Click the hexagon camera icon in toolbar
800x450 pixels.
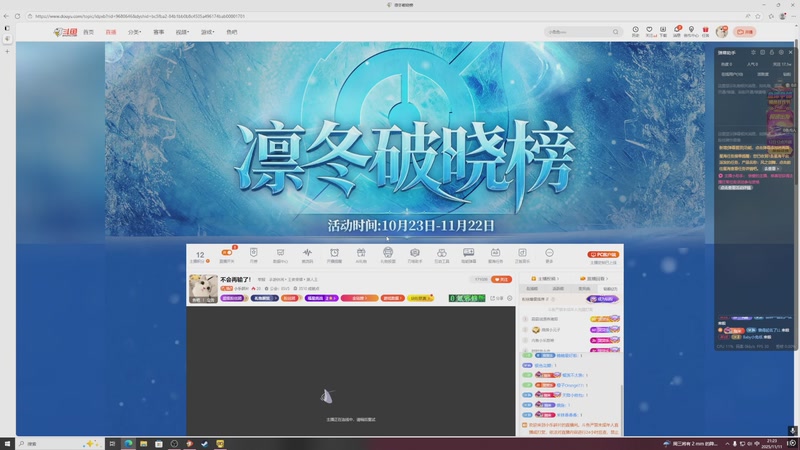[x=415, y=253]
